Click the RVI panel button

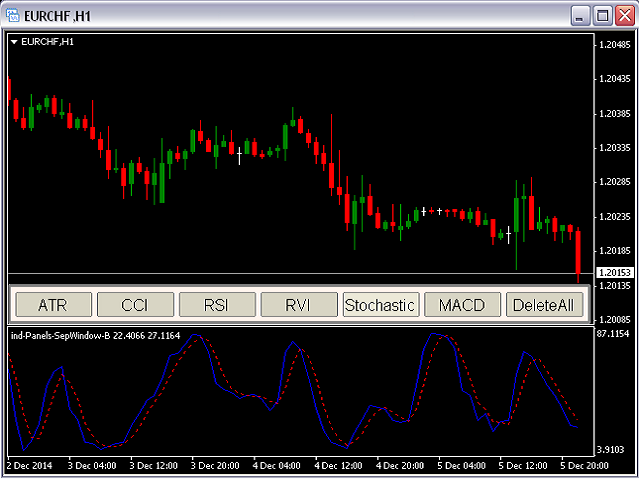298,304
